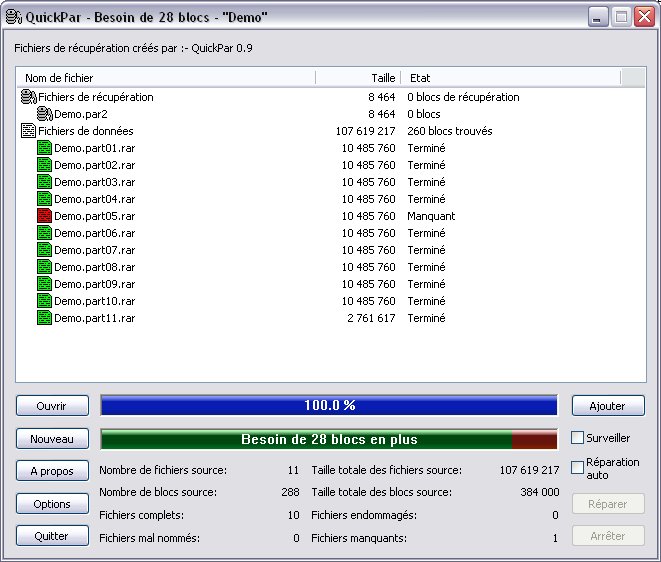
Task: Click the green icon of Demo.part10.rar
Action: (44, 301)
